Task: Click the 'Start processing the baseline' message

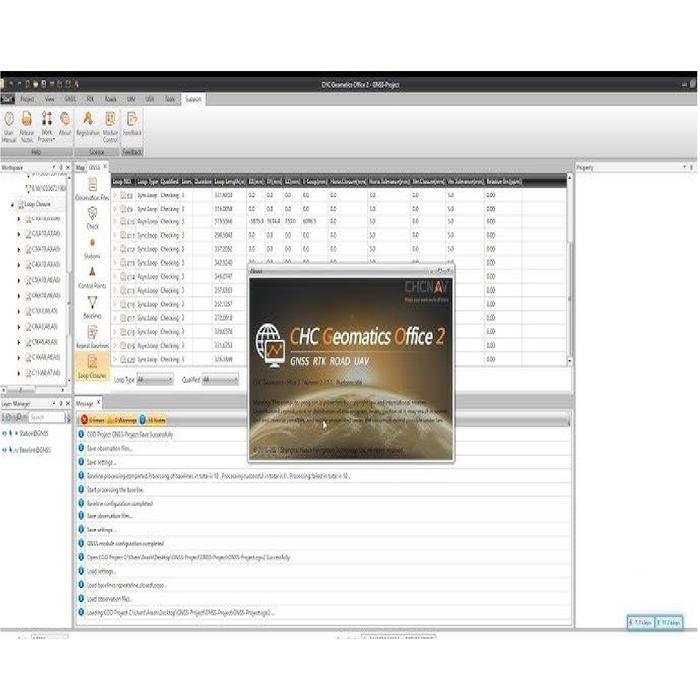Action: pyautogui.click(x=115, y=490)
